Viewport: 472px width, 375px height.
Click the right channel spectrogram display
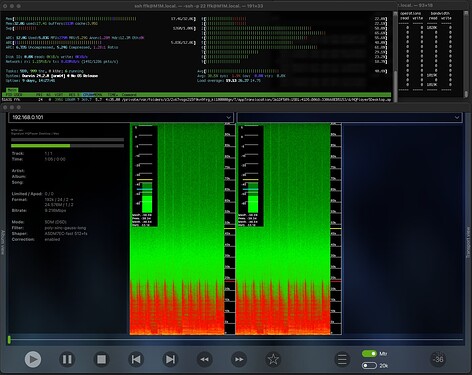(283, 229)
